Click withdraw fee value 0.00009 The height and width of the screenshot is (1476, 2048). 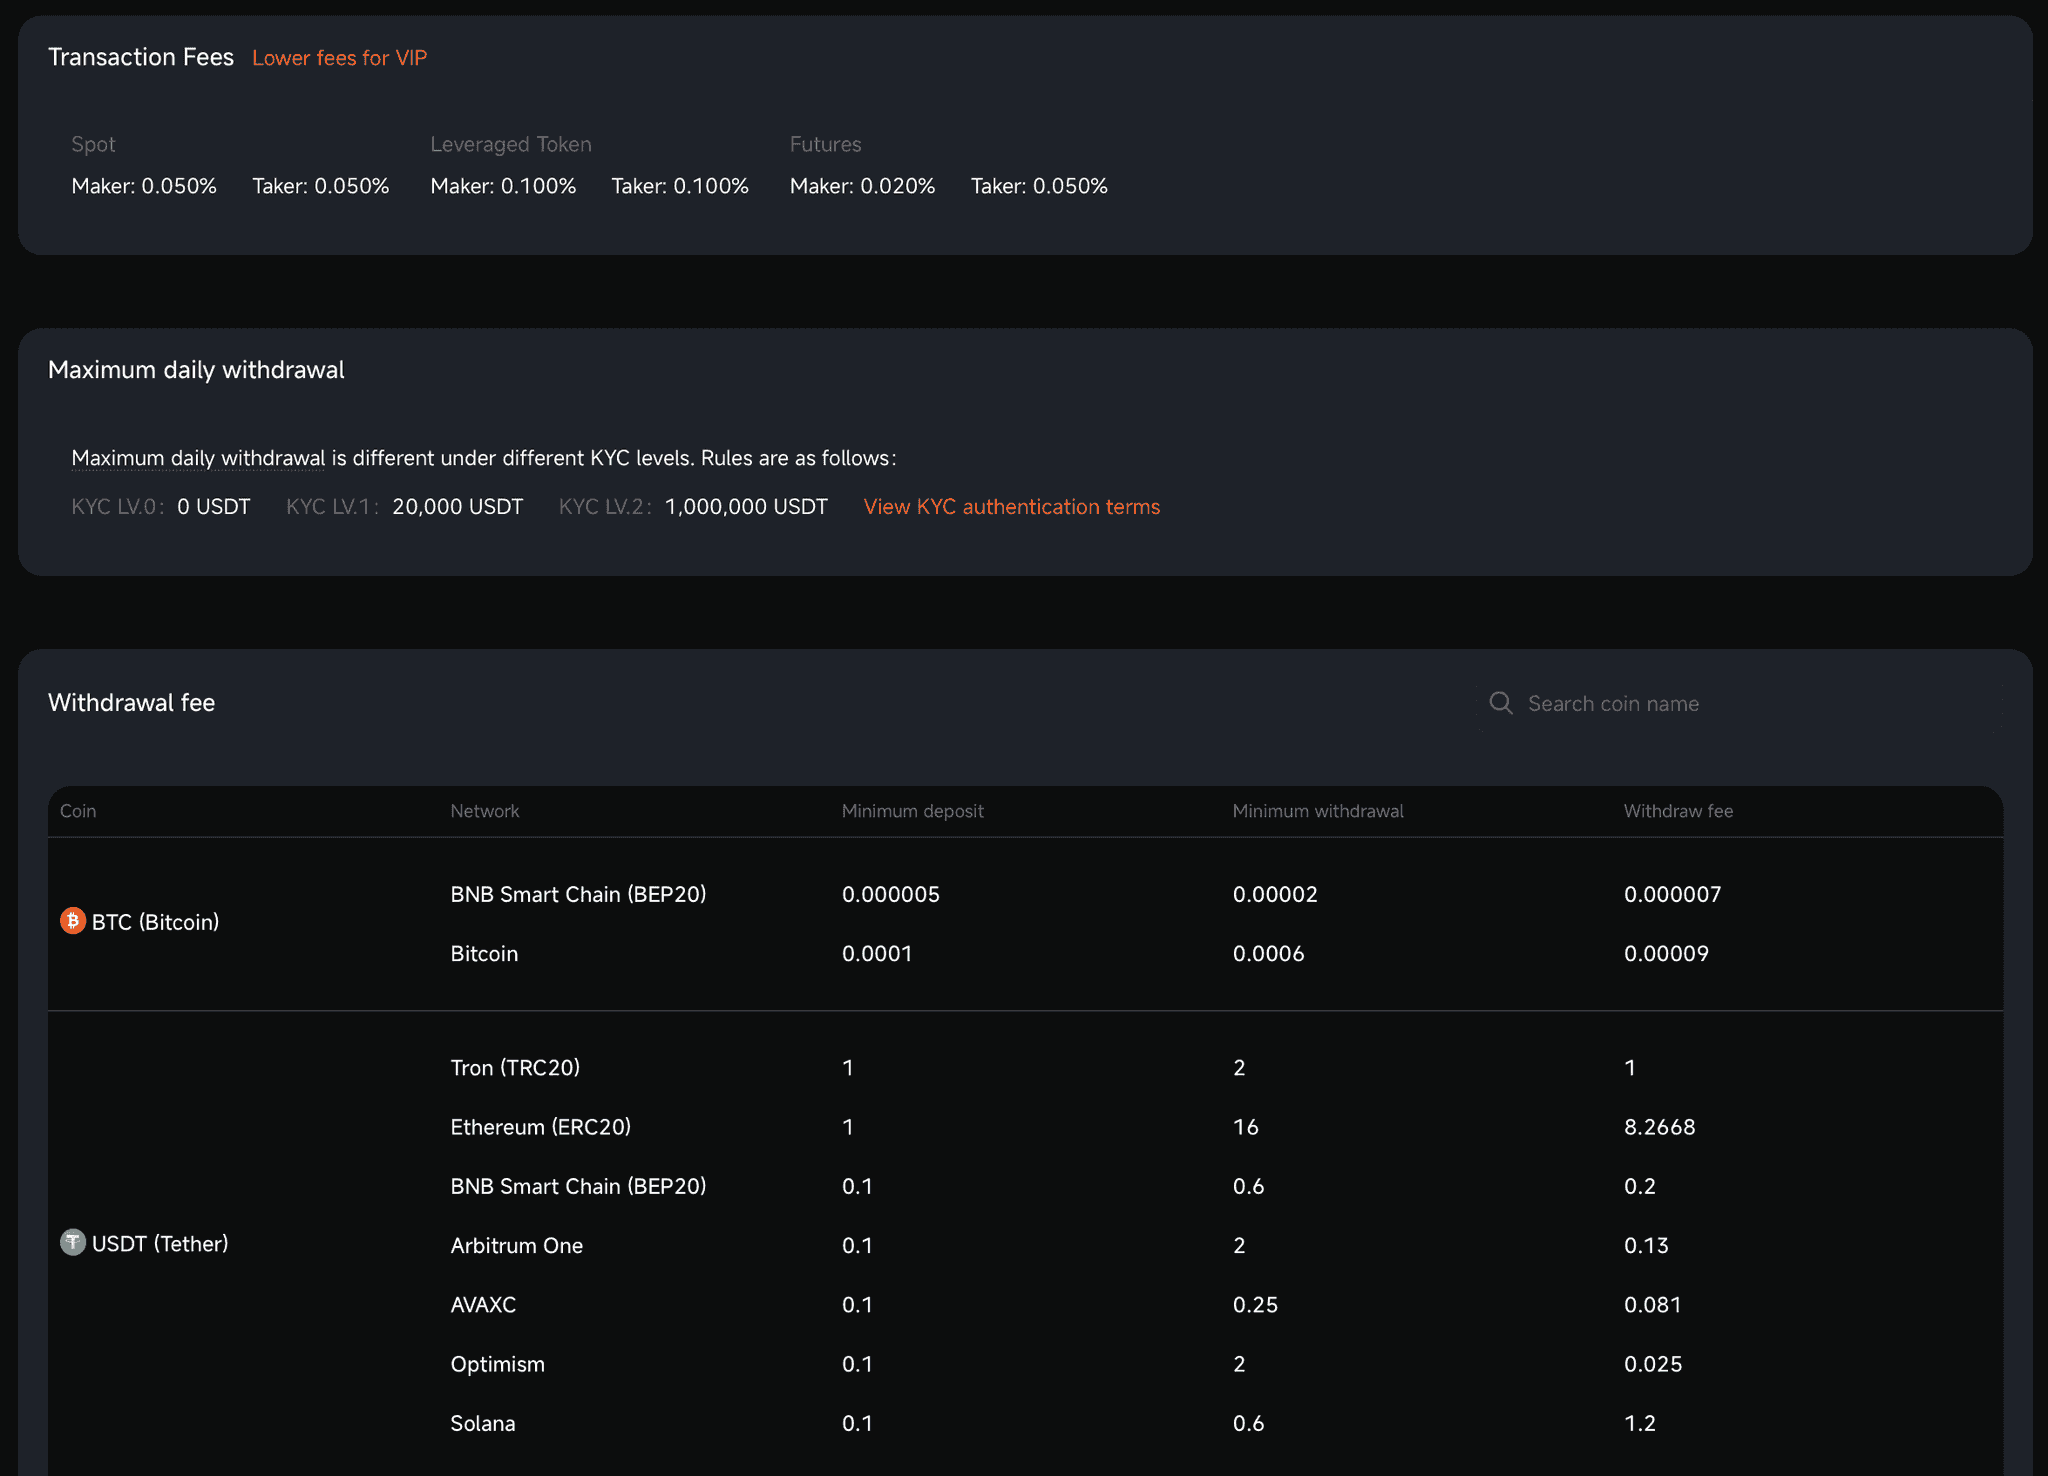[1666, 953]
